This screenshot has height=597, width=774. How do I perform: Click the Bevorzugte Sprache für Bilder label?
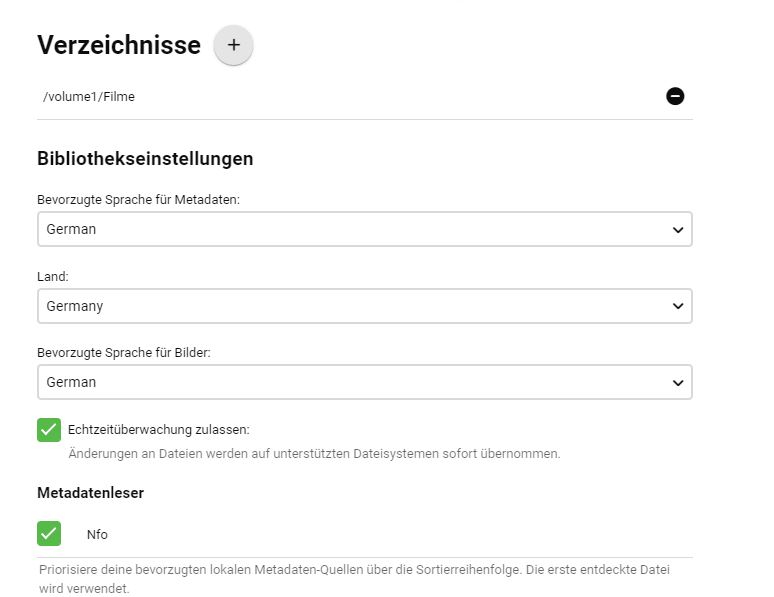(x=124, y=352)
